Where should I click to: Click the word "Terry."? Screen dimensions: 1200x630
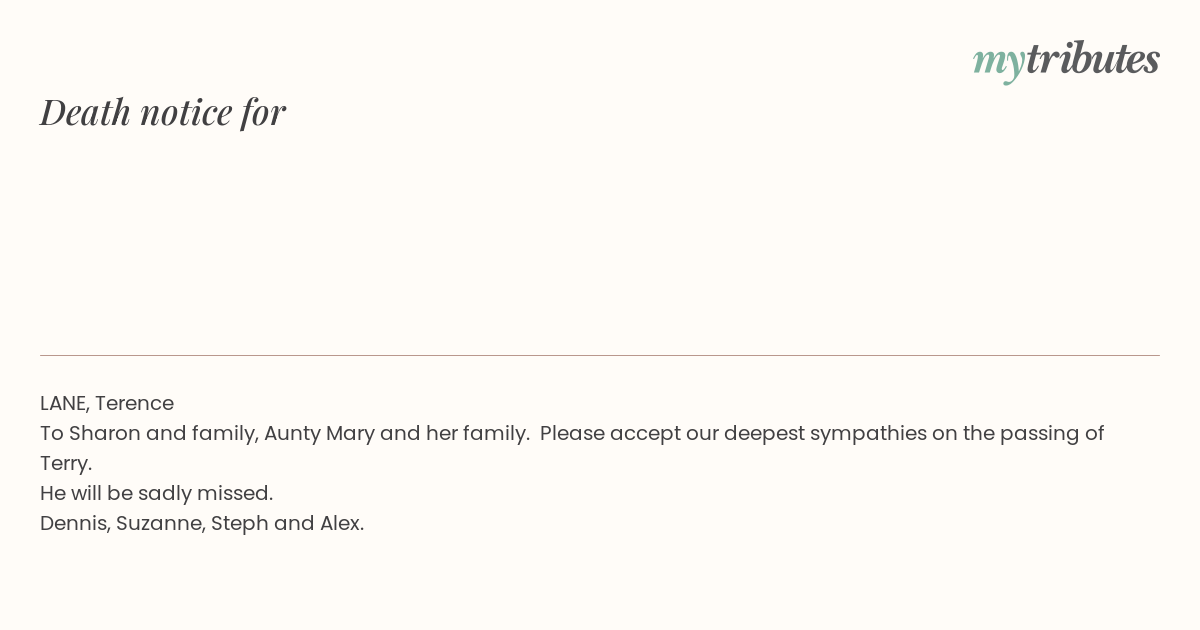coord(66,464)
